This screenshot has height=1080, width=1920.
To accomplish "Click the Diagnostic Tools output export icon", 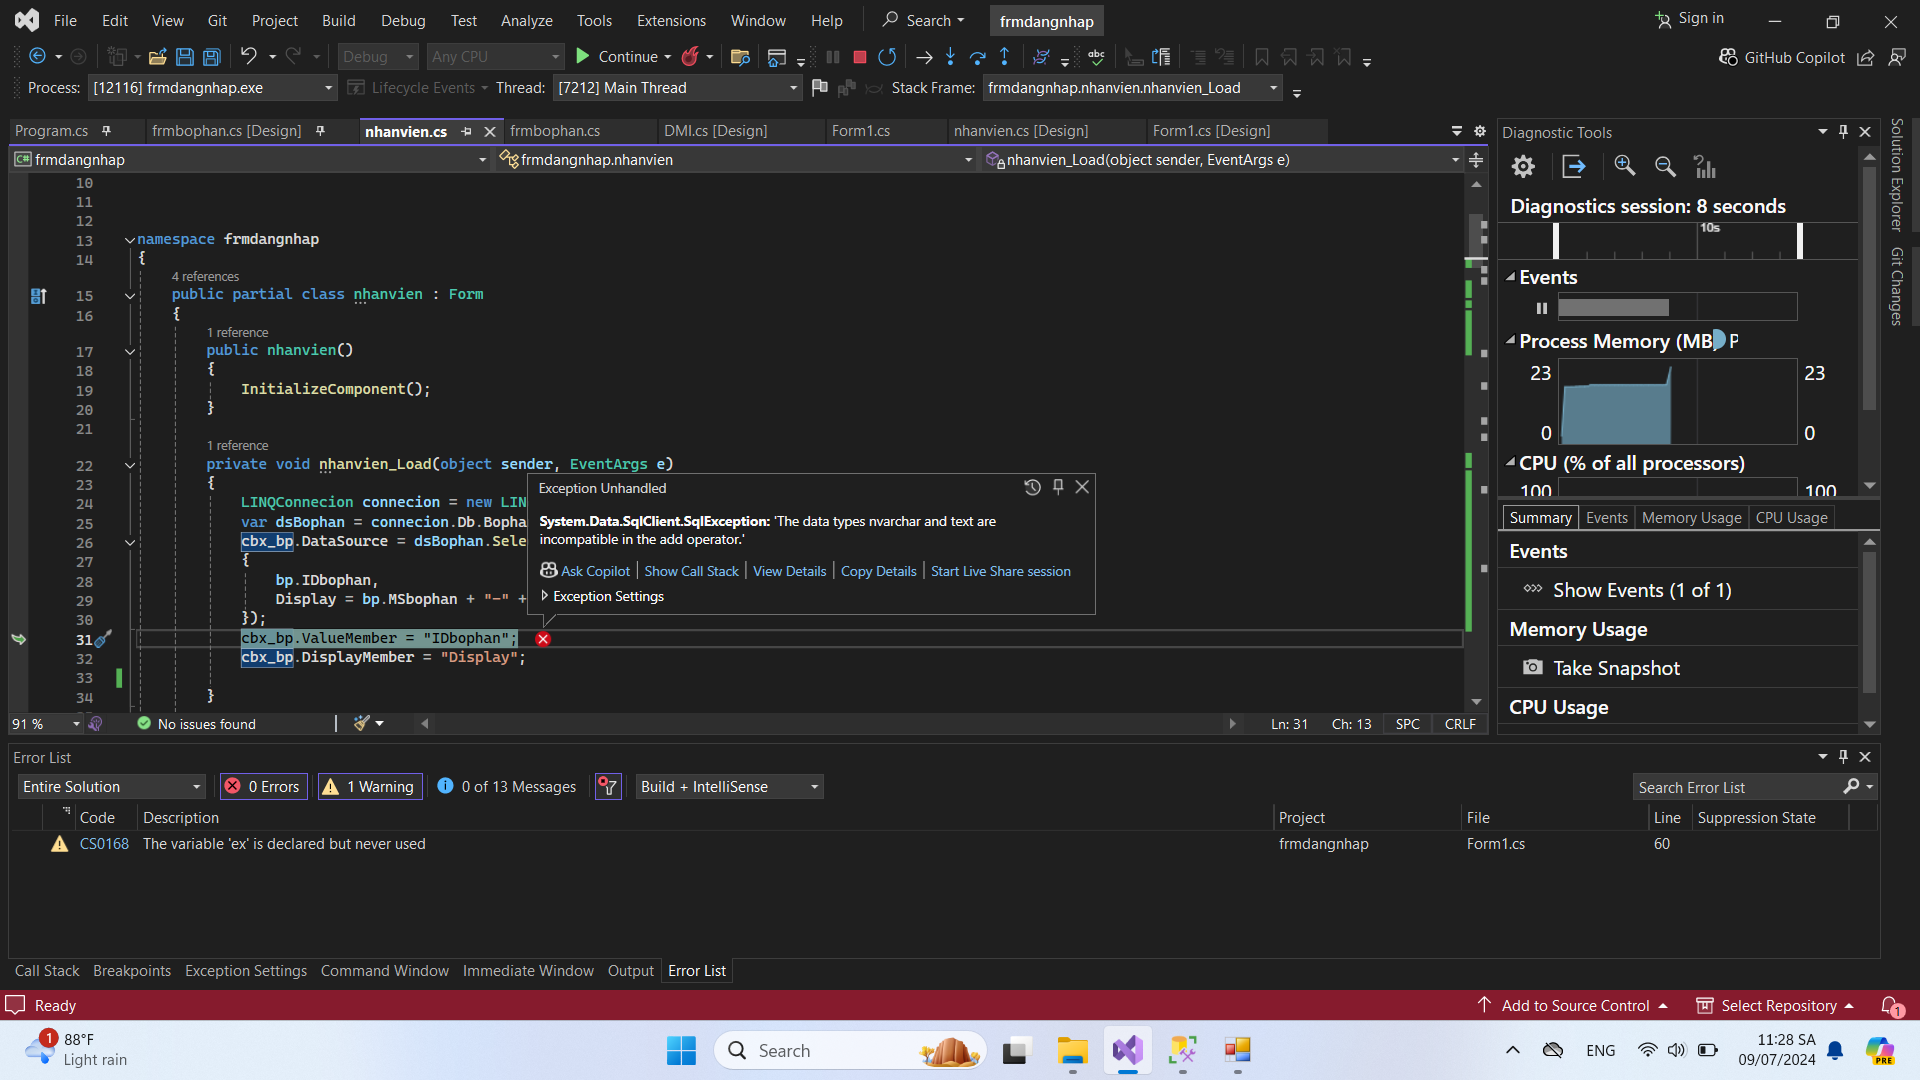I will pos(1574,167).
